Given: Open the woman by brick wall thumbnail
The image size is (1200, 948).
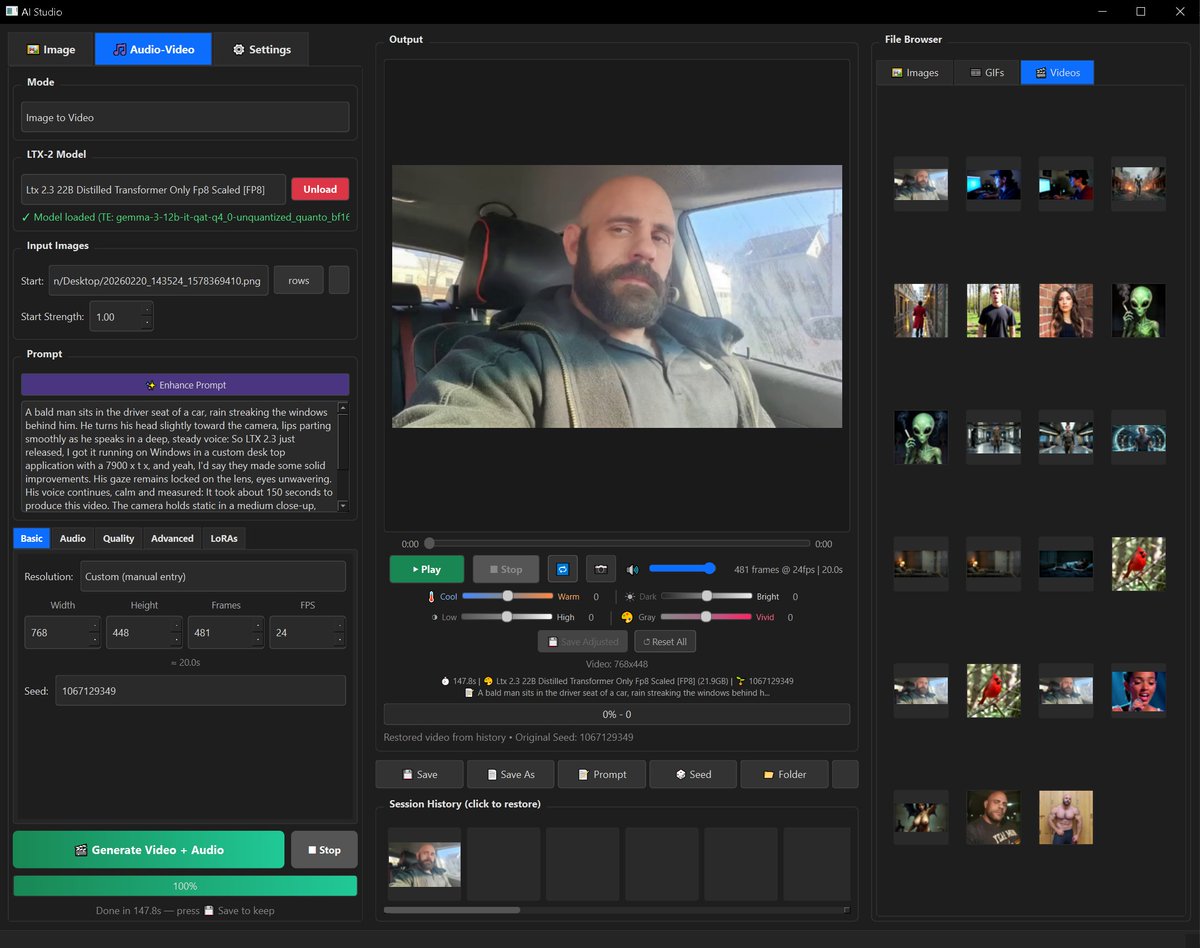Looking at the screenshot, I should (1066, 310).
